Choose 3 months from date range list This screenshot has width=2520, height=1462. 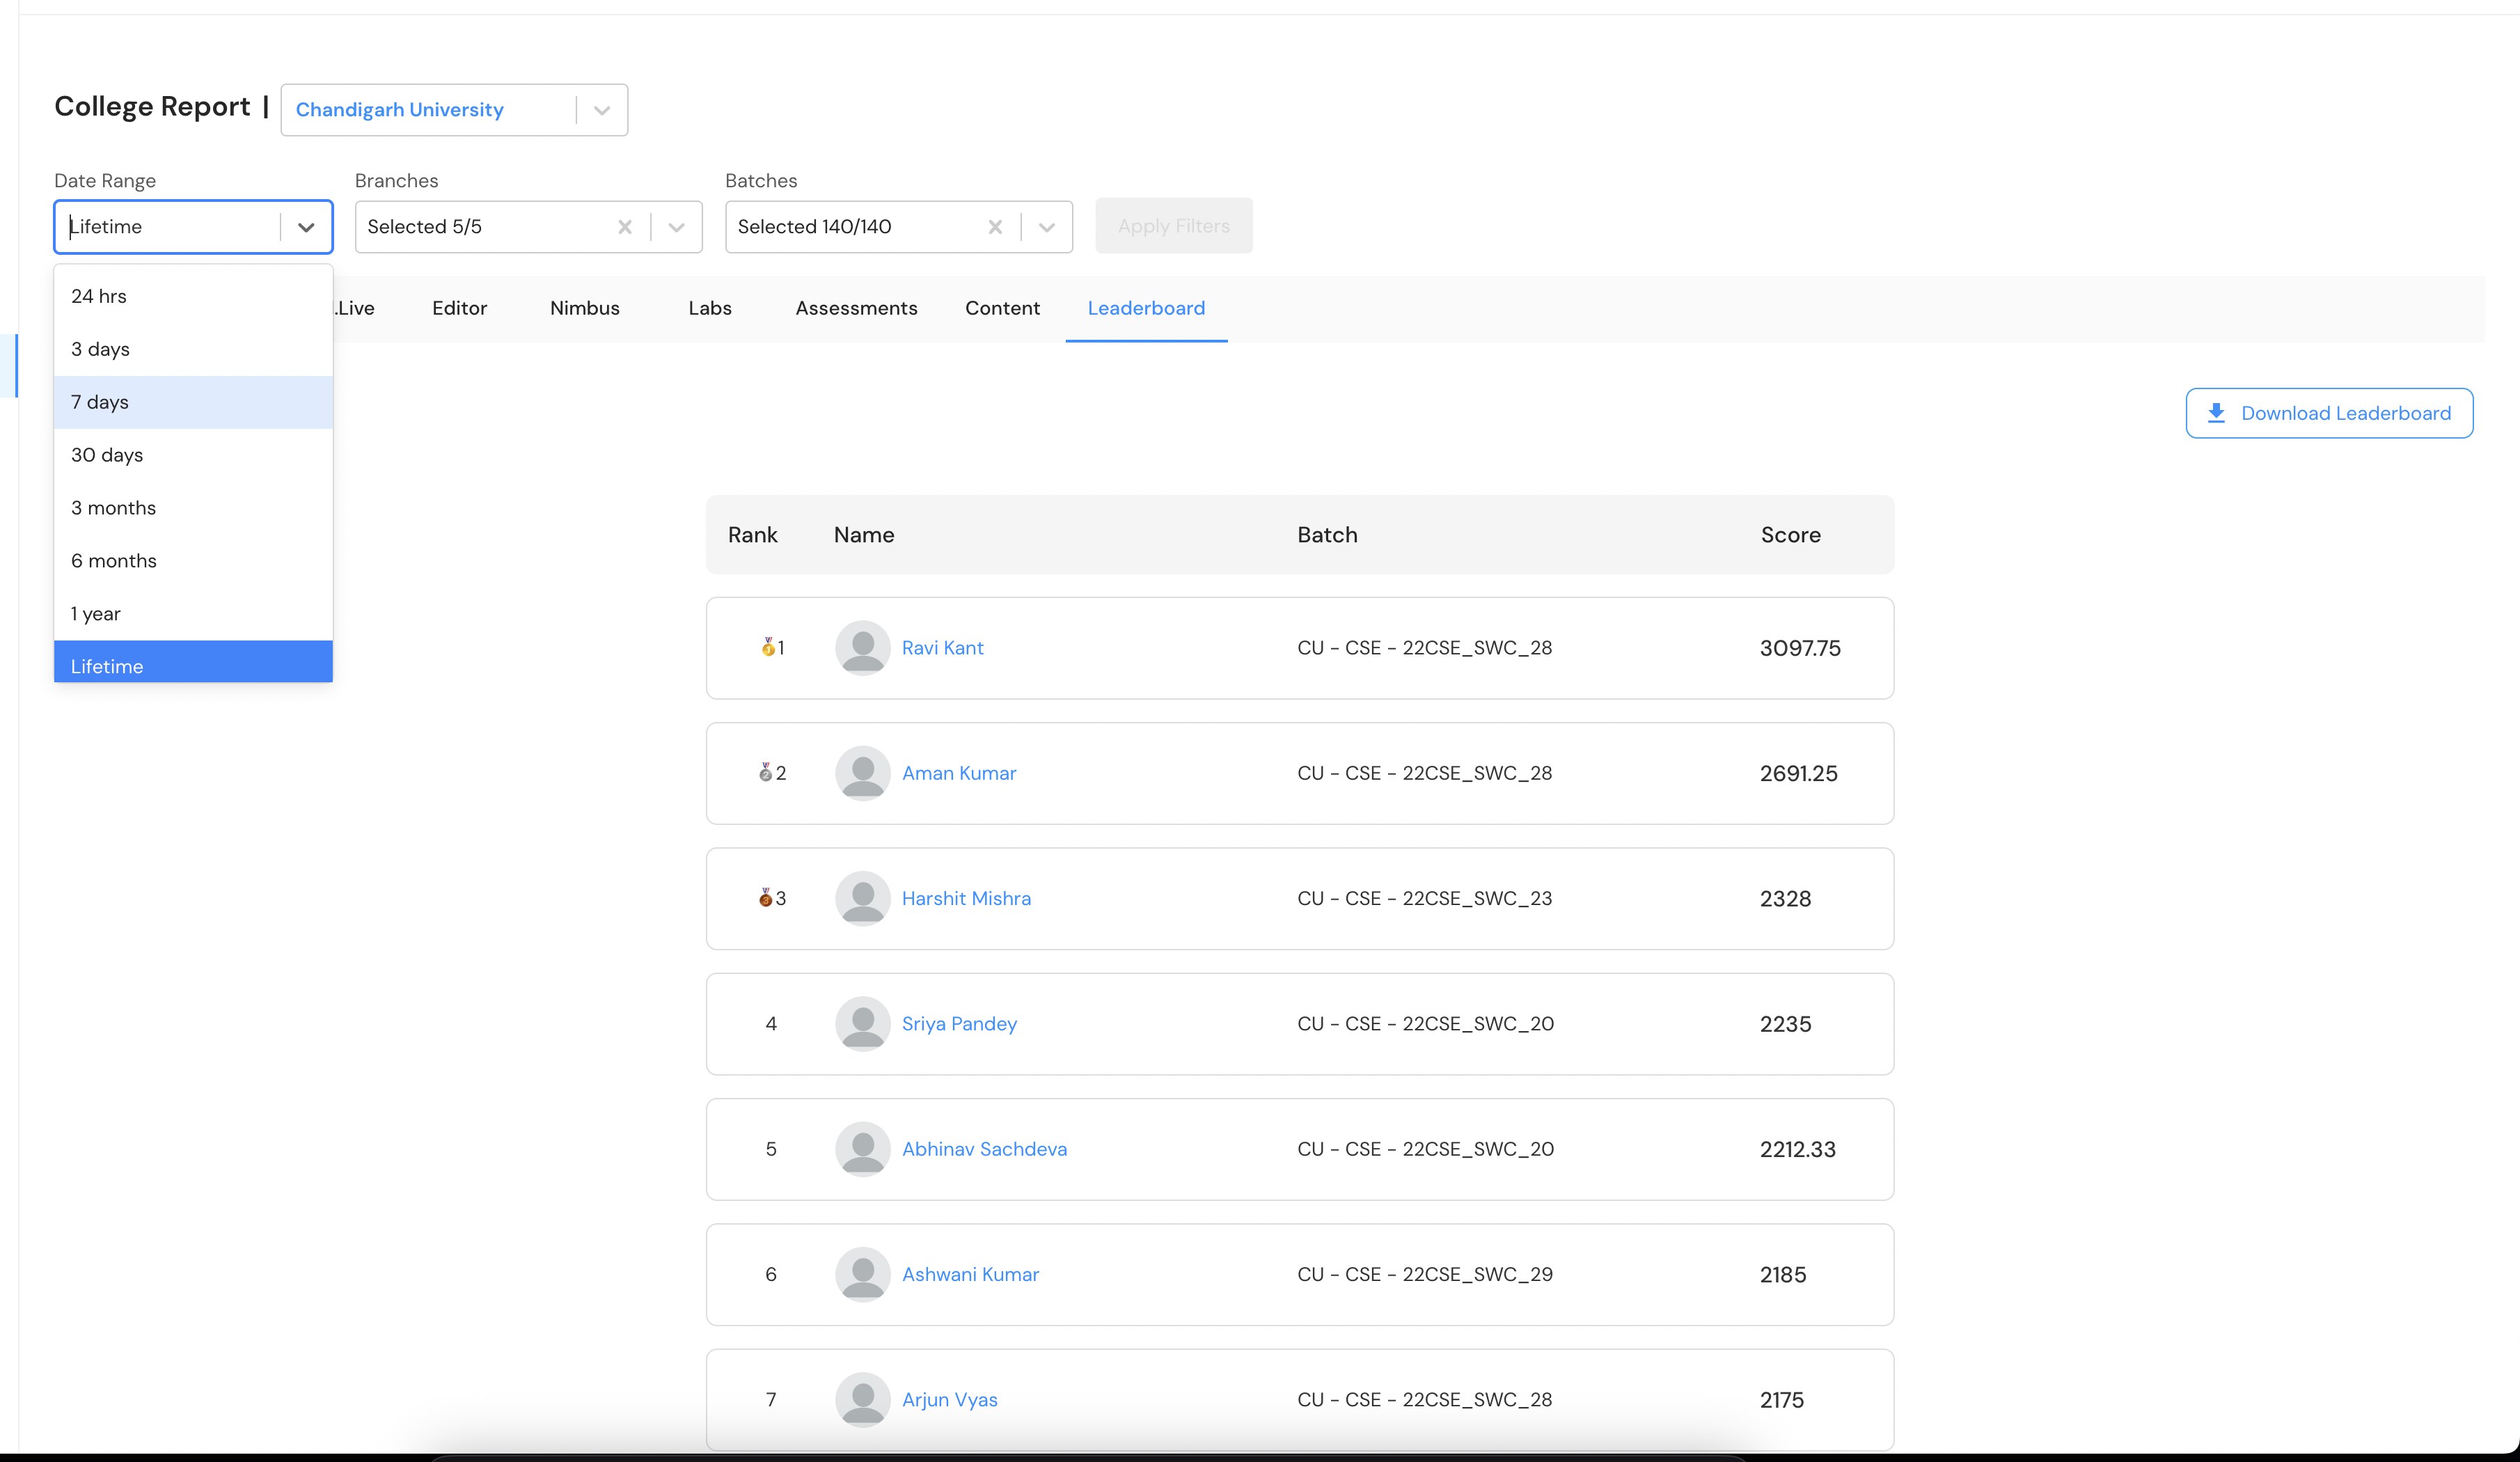tap(113, 508)
